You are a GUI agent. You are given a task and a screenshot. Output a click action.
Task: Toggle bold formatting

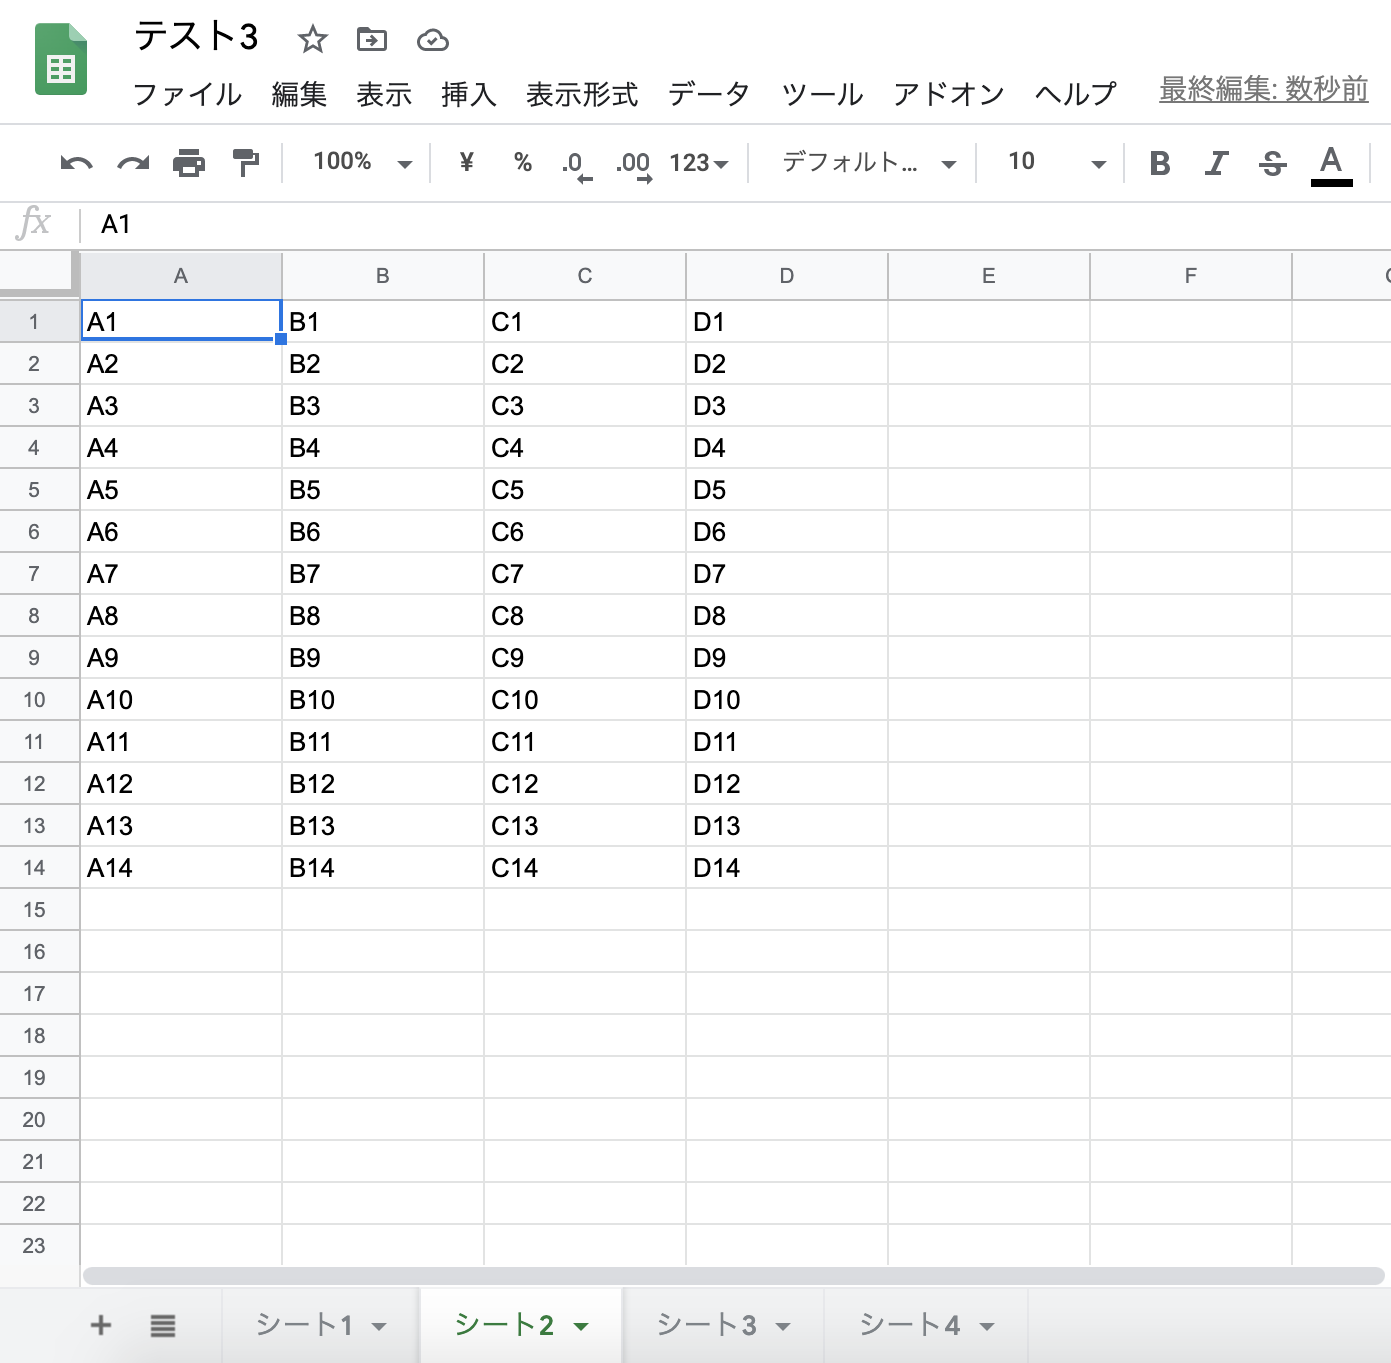tap(1160, 163)
